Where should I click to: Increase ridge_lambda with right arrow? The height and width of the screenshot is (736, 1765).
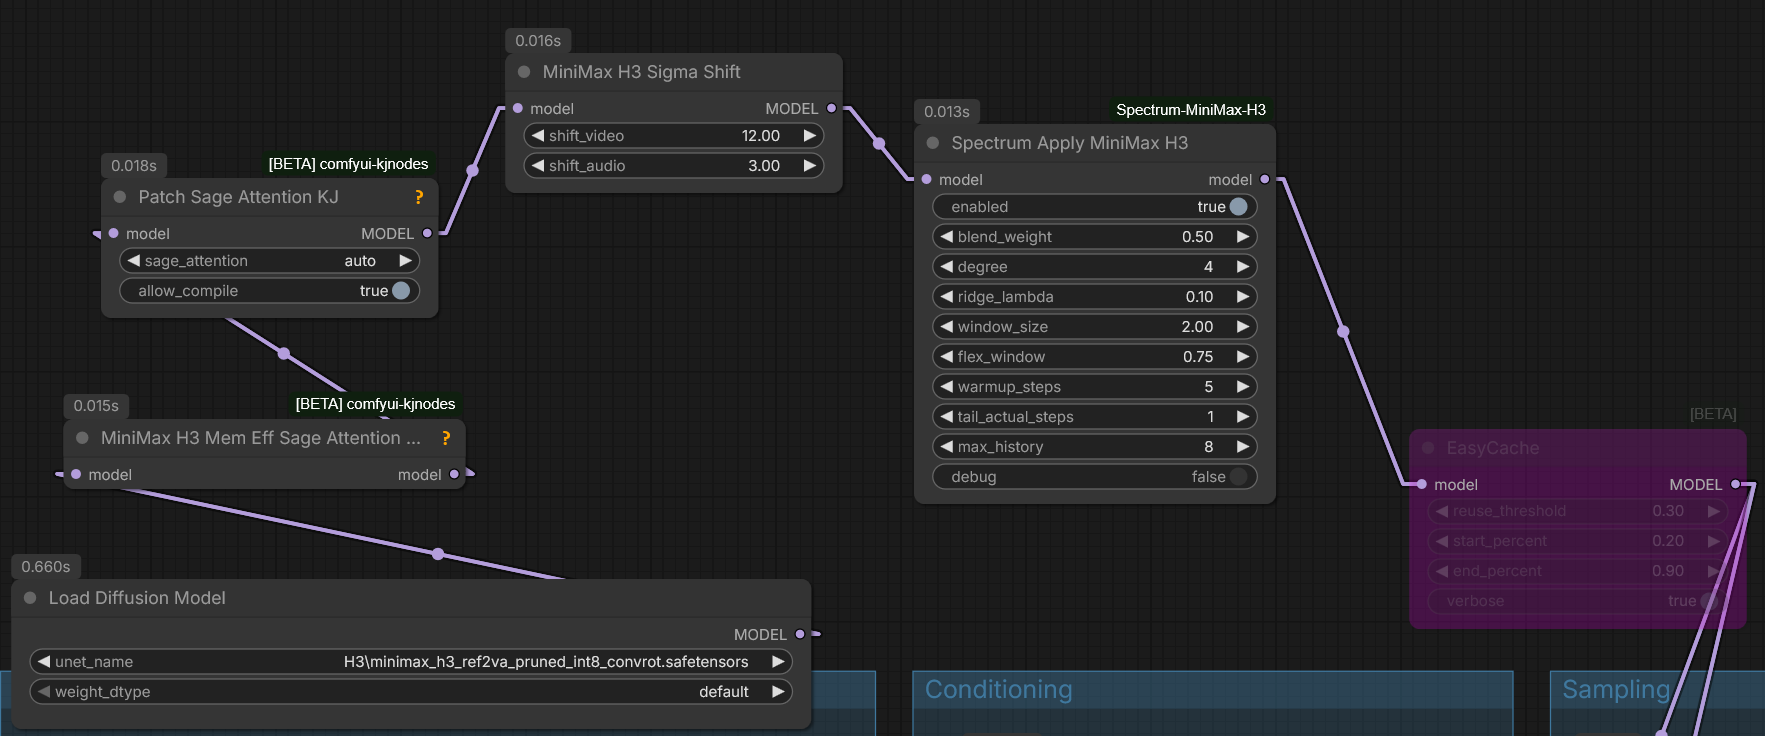pyautogui.click(x=1243, y=296)
